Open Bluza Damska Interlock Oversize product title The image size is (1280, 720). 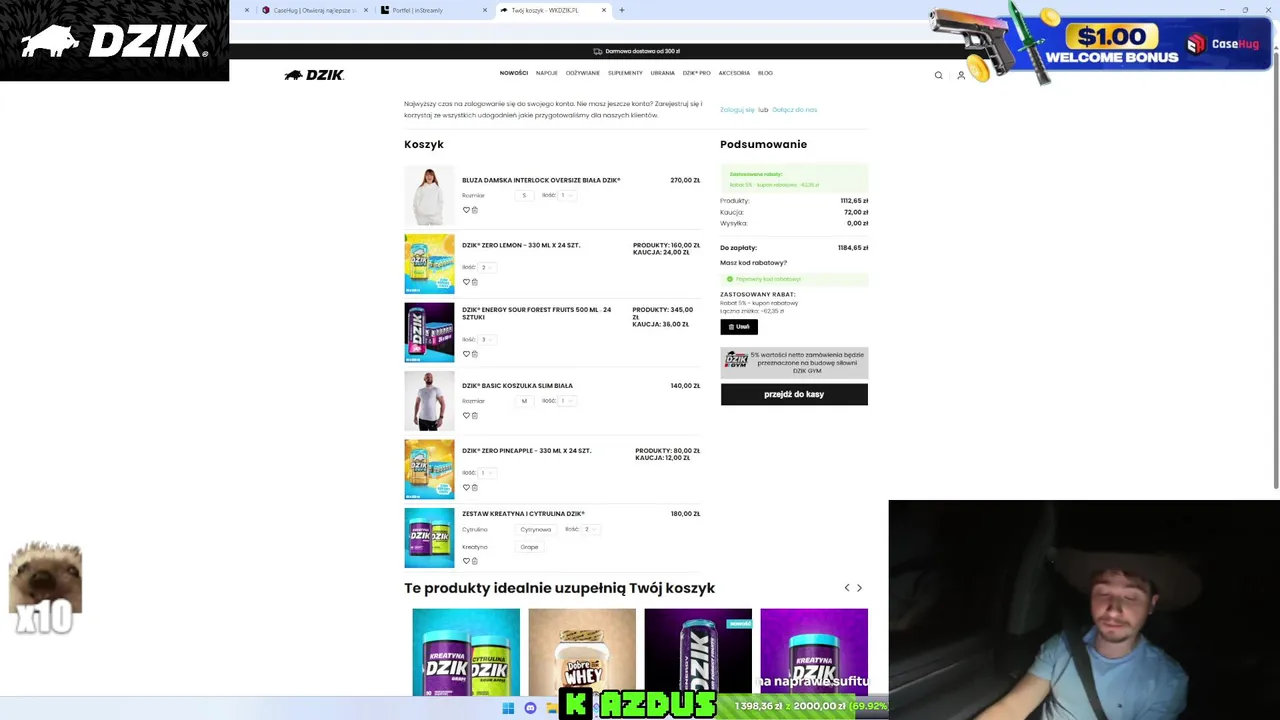click(x=541, y=180)
